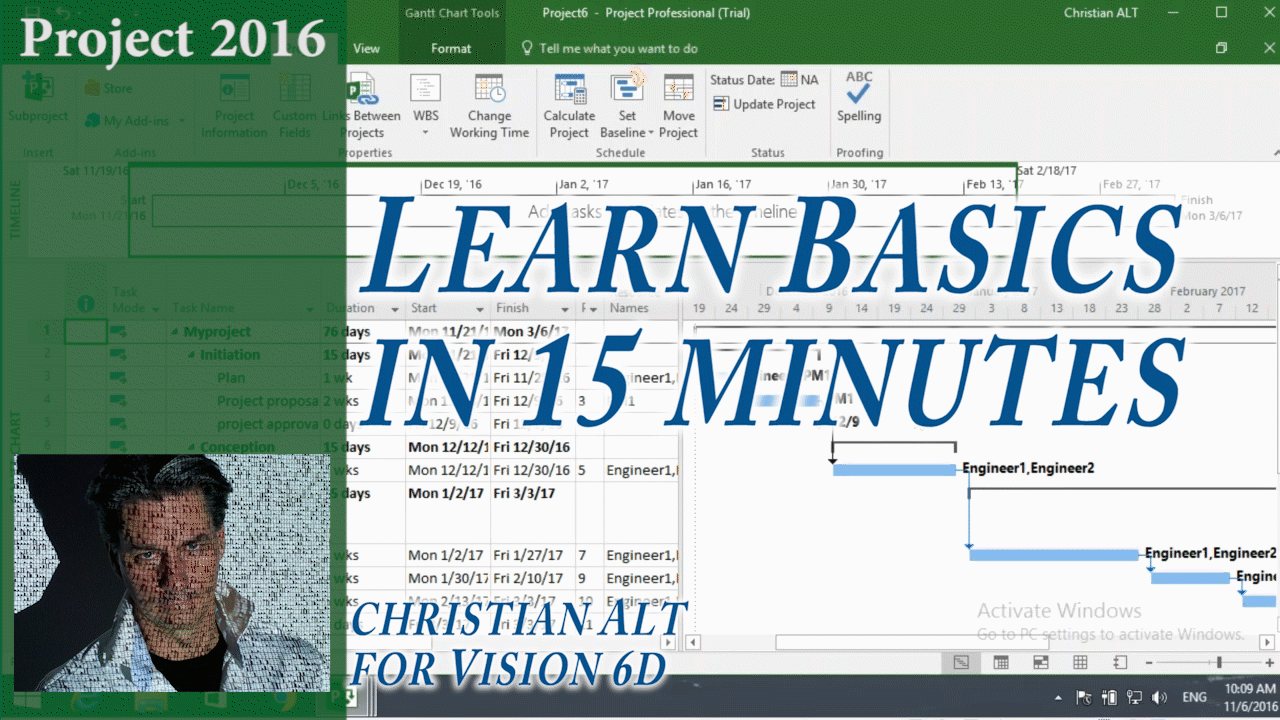This screenshot has width=1280, height=720.
Task: Open Duration column filter dropdown
Action: [x=394, y=309]
